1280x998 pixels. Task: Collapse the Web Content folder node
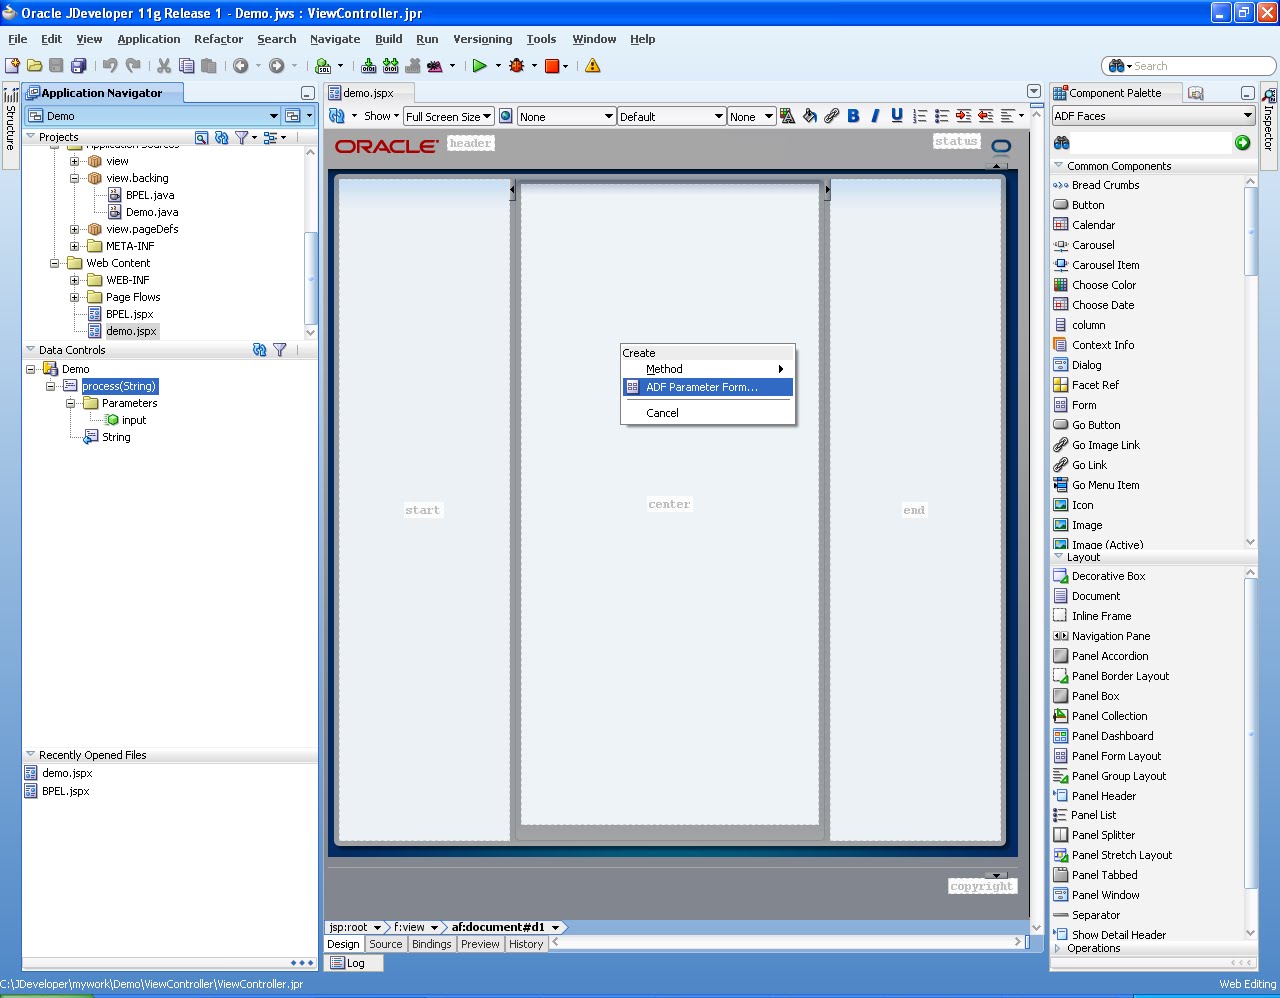[x=55, y=263]
